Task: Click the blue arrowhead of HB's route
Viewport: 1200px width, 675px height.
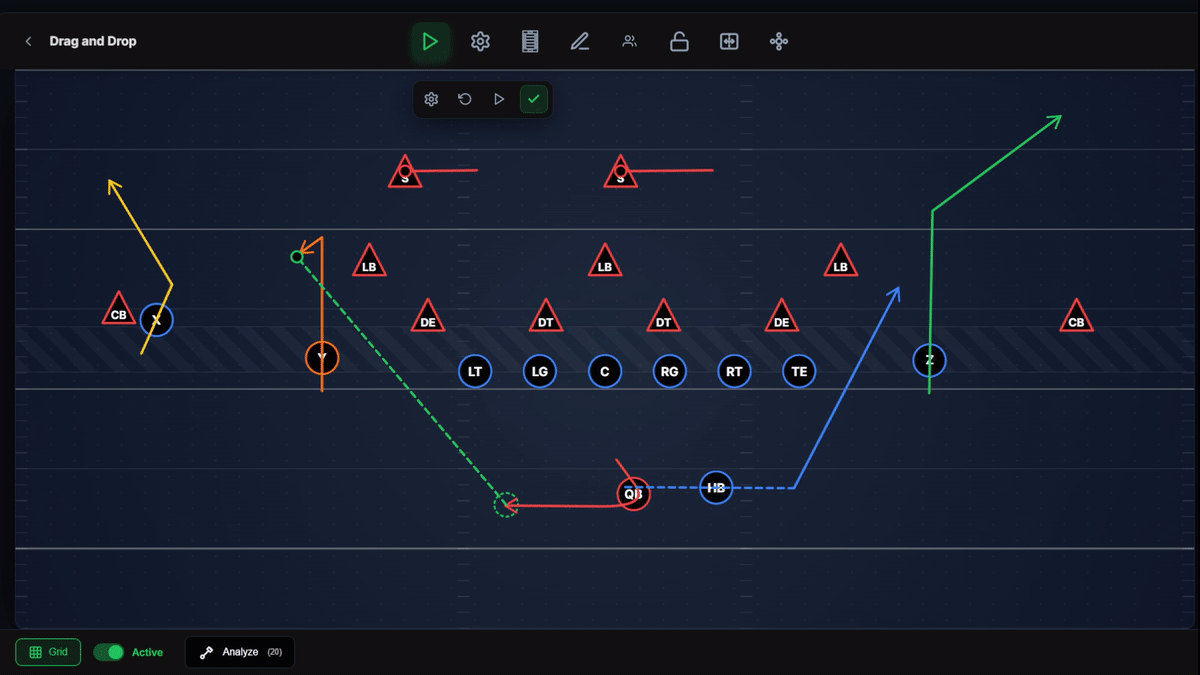Action: tap(894, 293)
